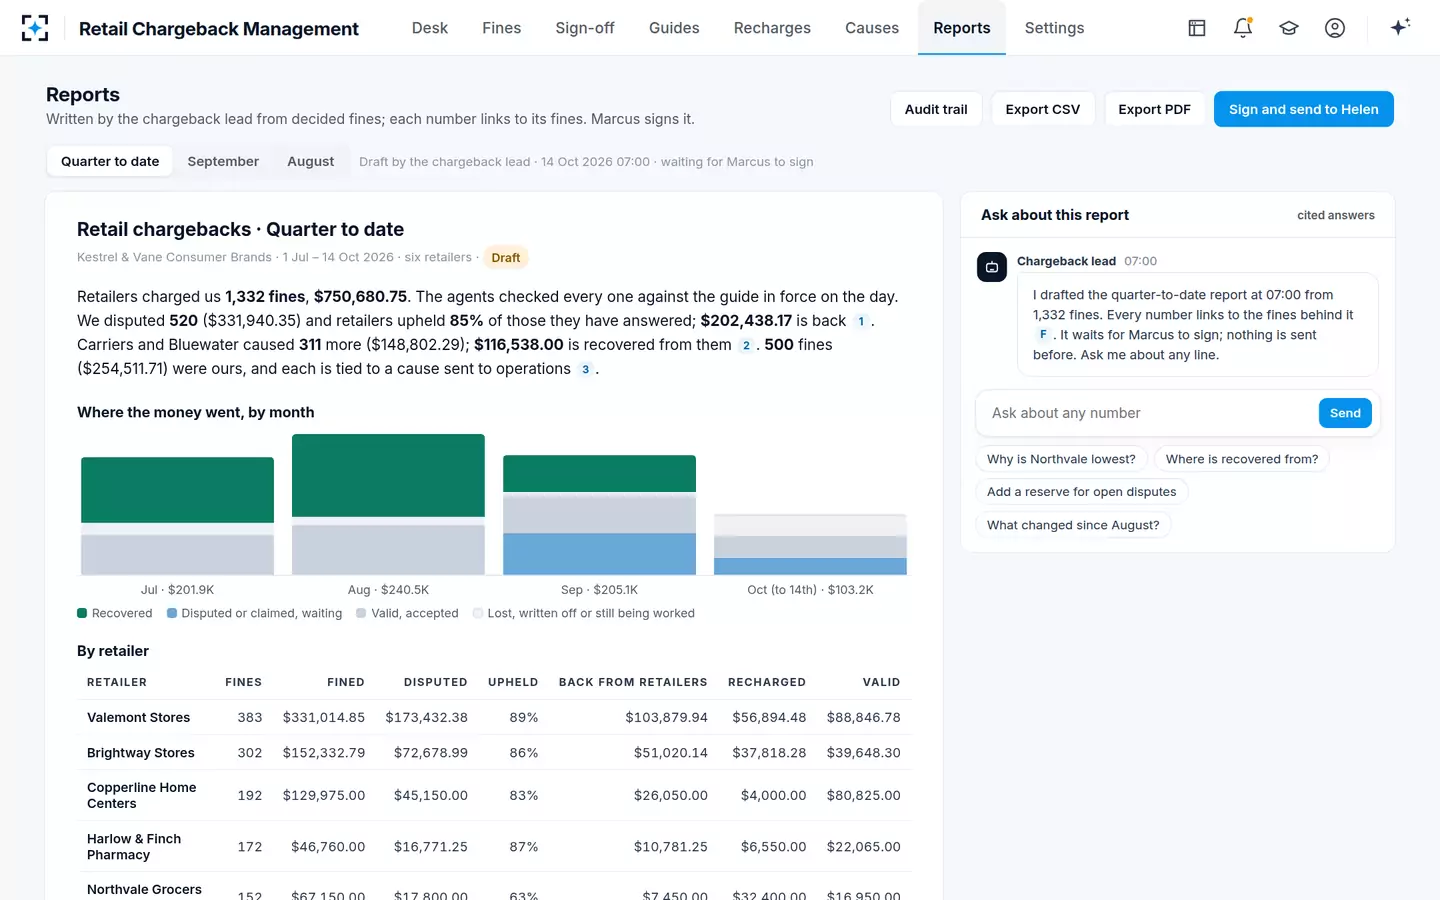Screen dimensions: 1440x900
Task: Open the user account icon
Action: [x=1335, y=28]
